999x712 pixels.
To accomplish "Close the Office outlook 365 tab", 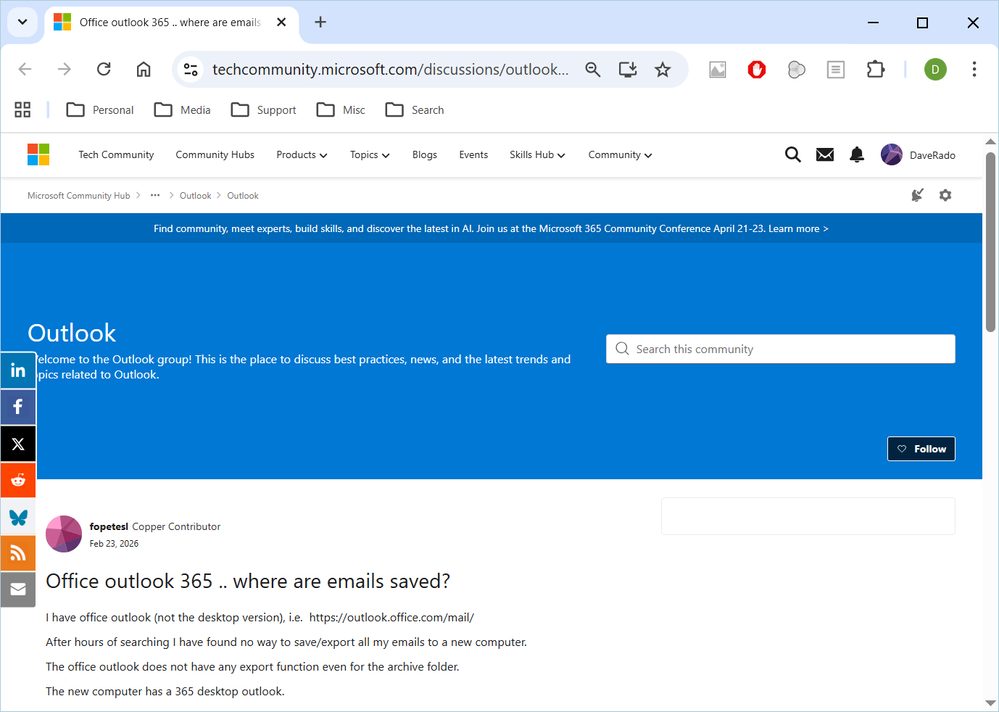I will click(x=281, y=22).
